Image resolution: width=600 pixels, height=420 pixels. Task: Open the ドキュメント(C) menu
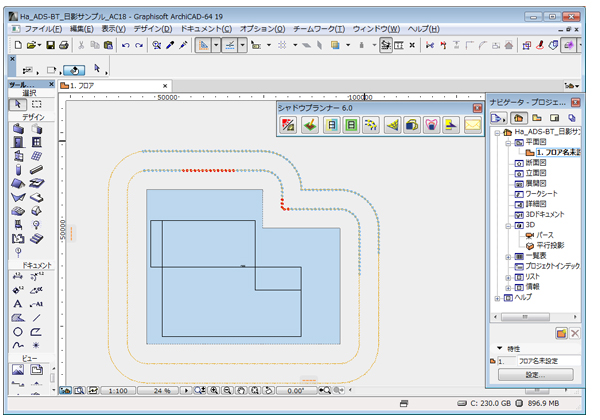pos(206,29)
